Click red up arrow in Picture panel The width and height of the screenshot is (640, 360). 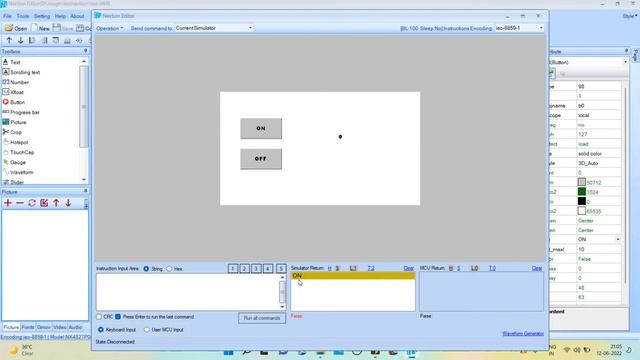pyautogui.click(x=56, y=203)
